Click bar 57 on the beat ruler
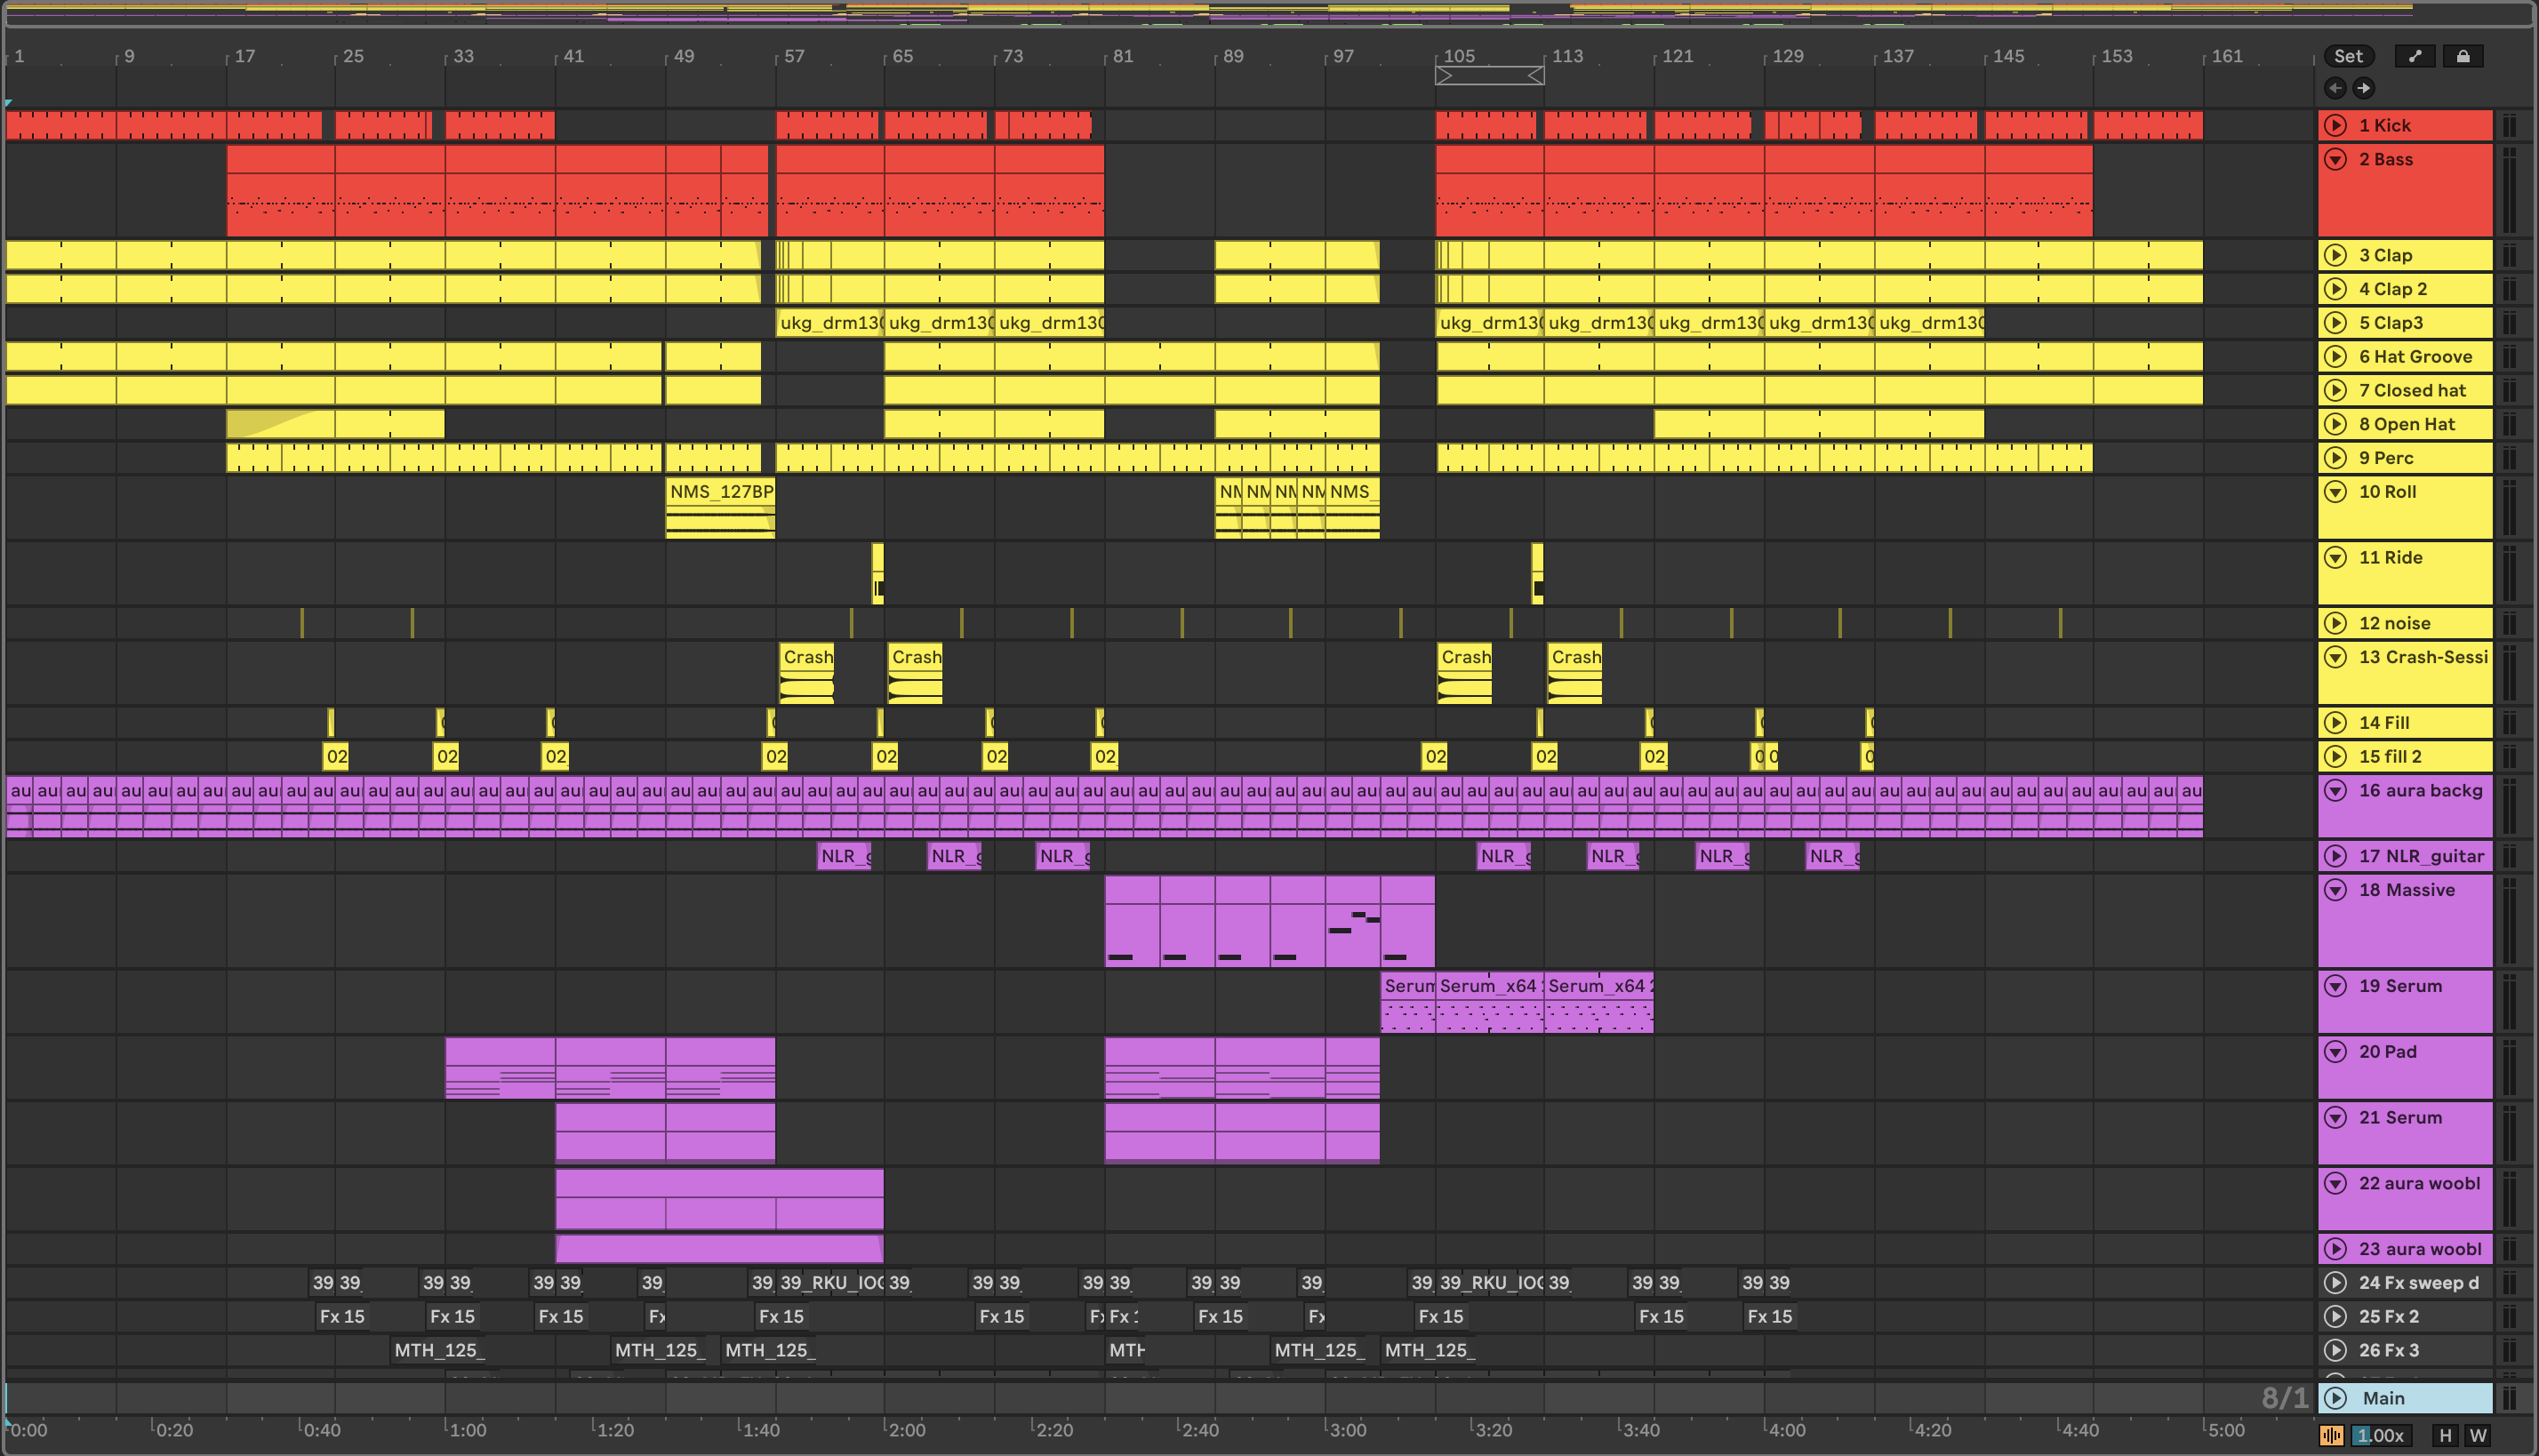Screen dimensions: 2539x1456 [793, 56]
